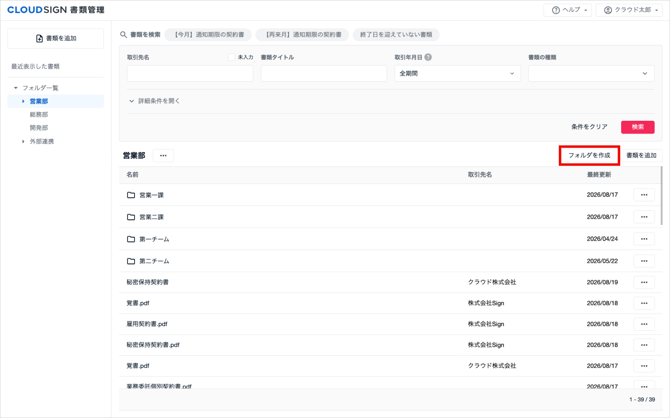Screen dimensions: 670x418
Task: Click the 2026/05/22 date of 第二チーム
Action: 602,261
